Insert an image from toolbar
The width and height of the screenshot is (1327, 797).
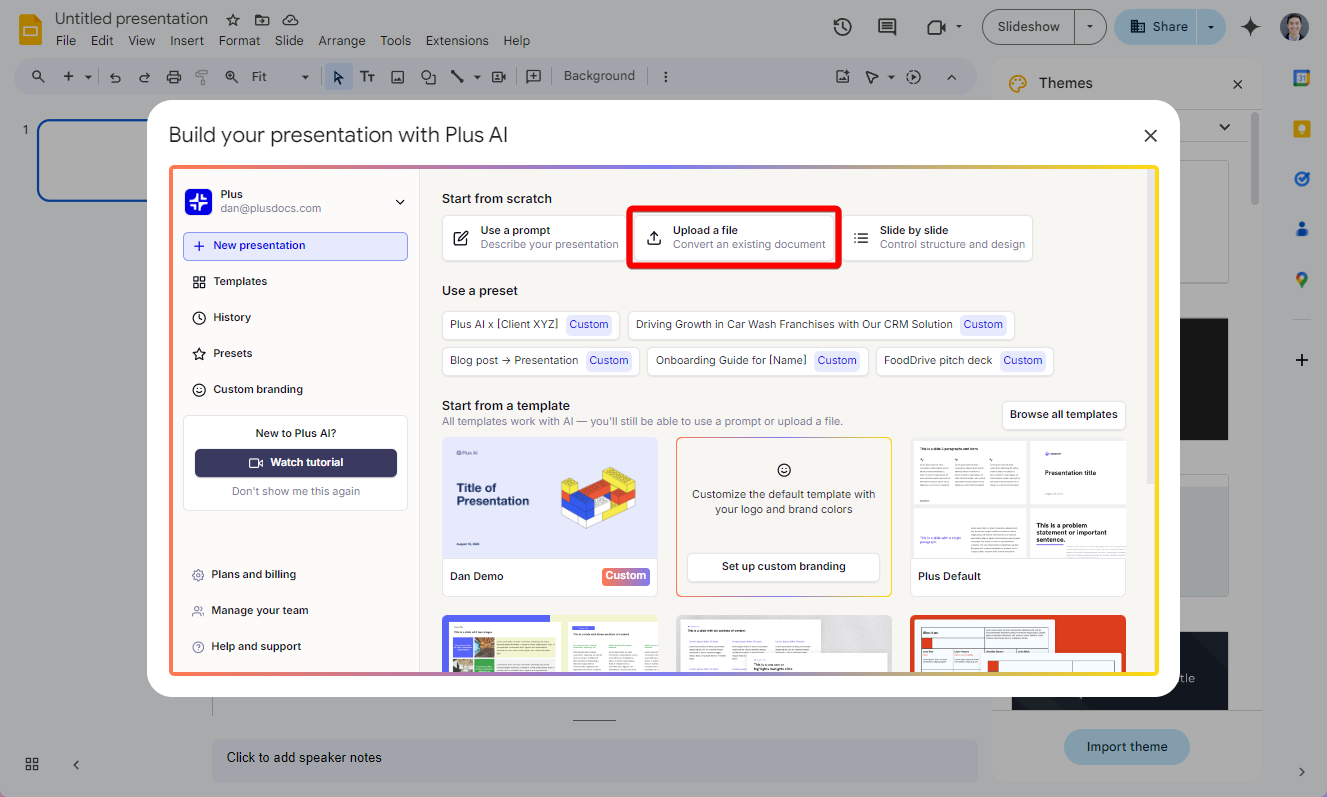(397, 76)
